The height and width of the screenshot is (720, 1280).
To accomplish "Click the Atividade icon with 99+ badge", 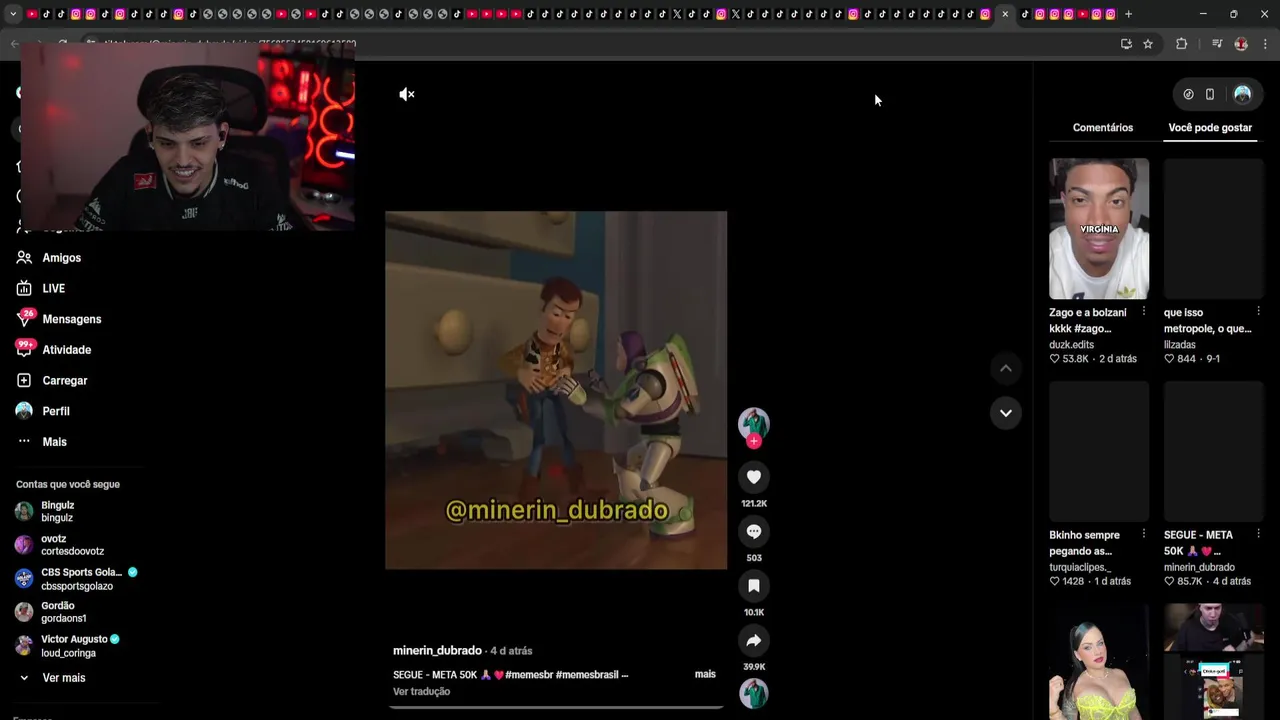I will [25, 348].
